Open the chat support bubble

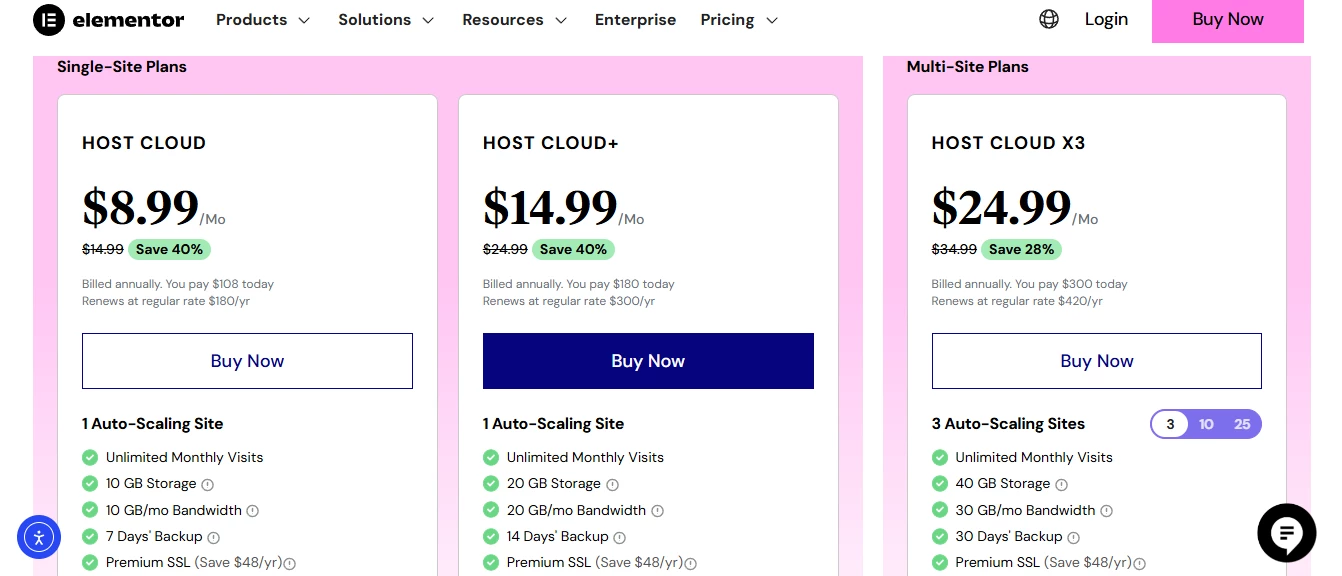tap(1286, 533)
